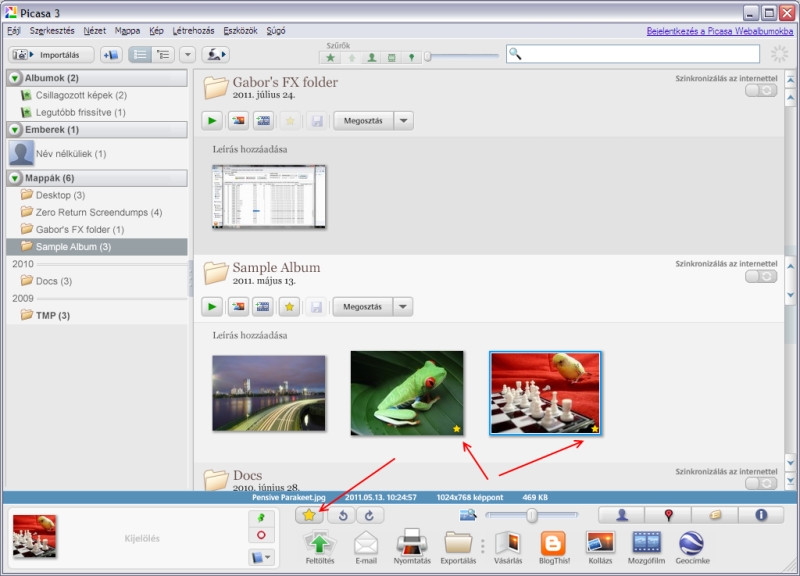Screen dimensions: 800x576
Task: Click the search input field
Action: 633,54
